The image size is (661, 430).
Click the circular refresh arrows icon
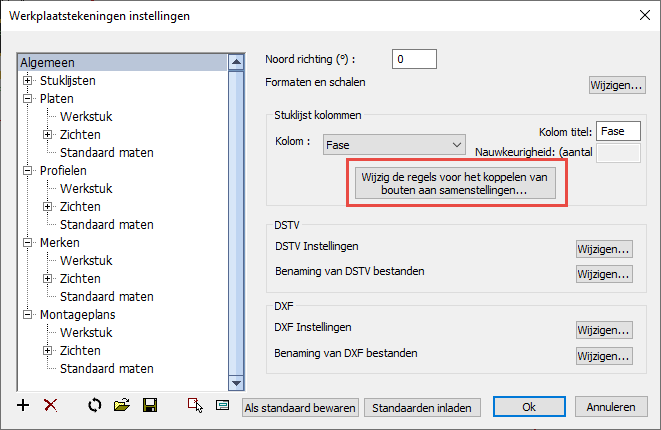tap(95, 406)
